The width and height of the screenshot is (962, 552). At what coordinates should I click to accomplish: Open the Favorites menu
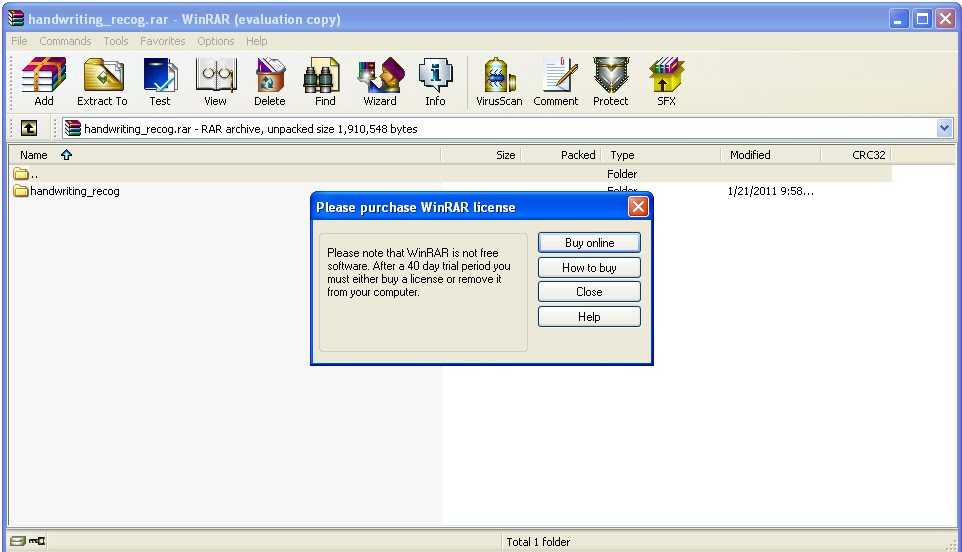tap(163, 41)
